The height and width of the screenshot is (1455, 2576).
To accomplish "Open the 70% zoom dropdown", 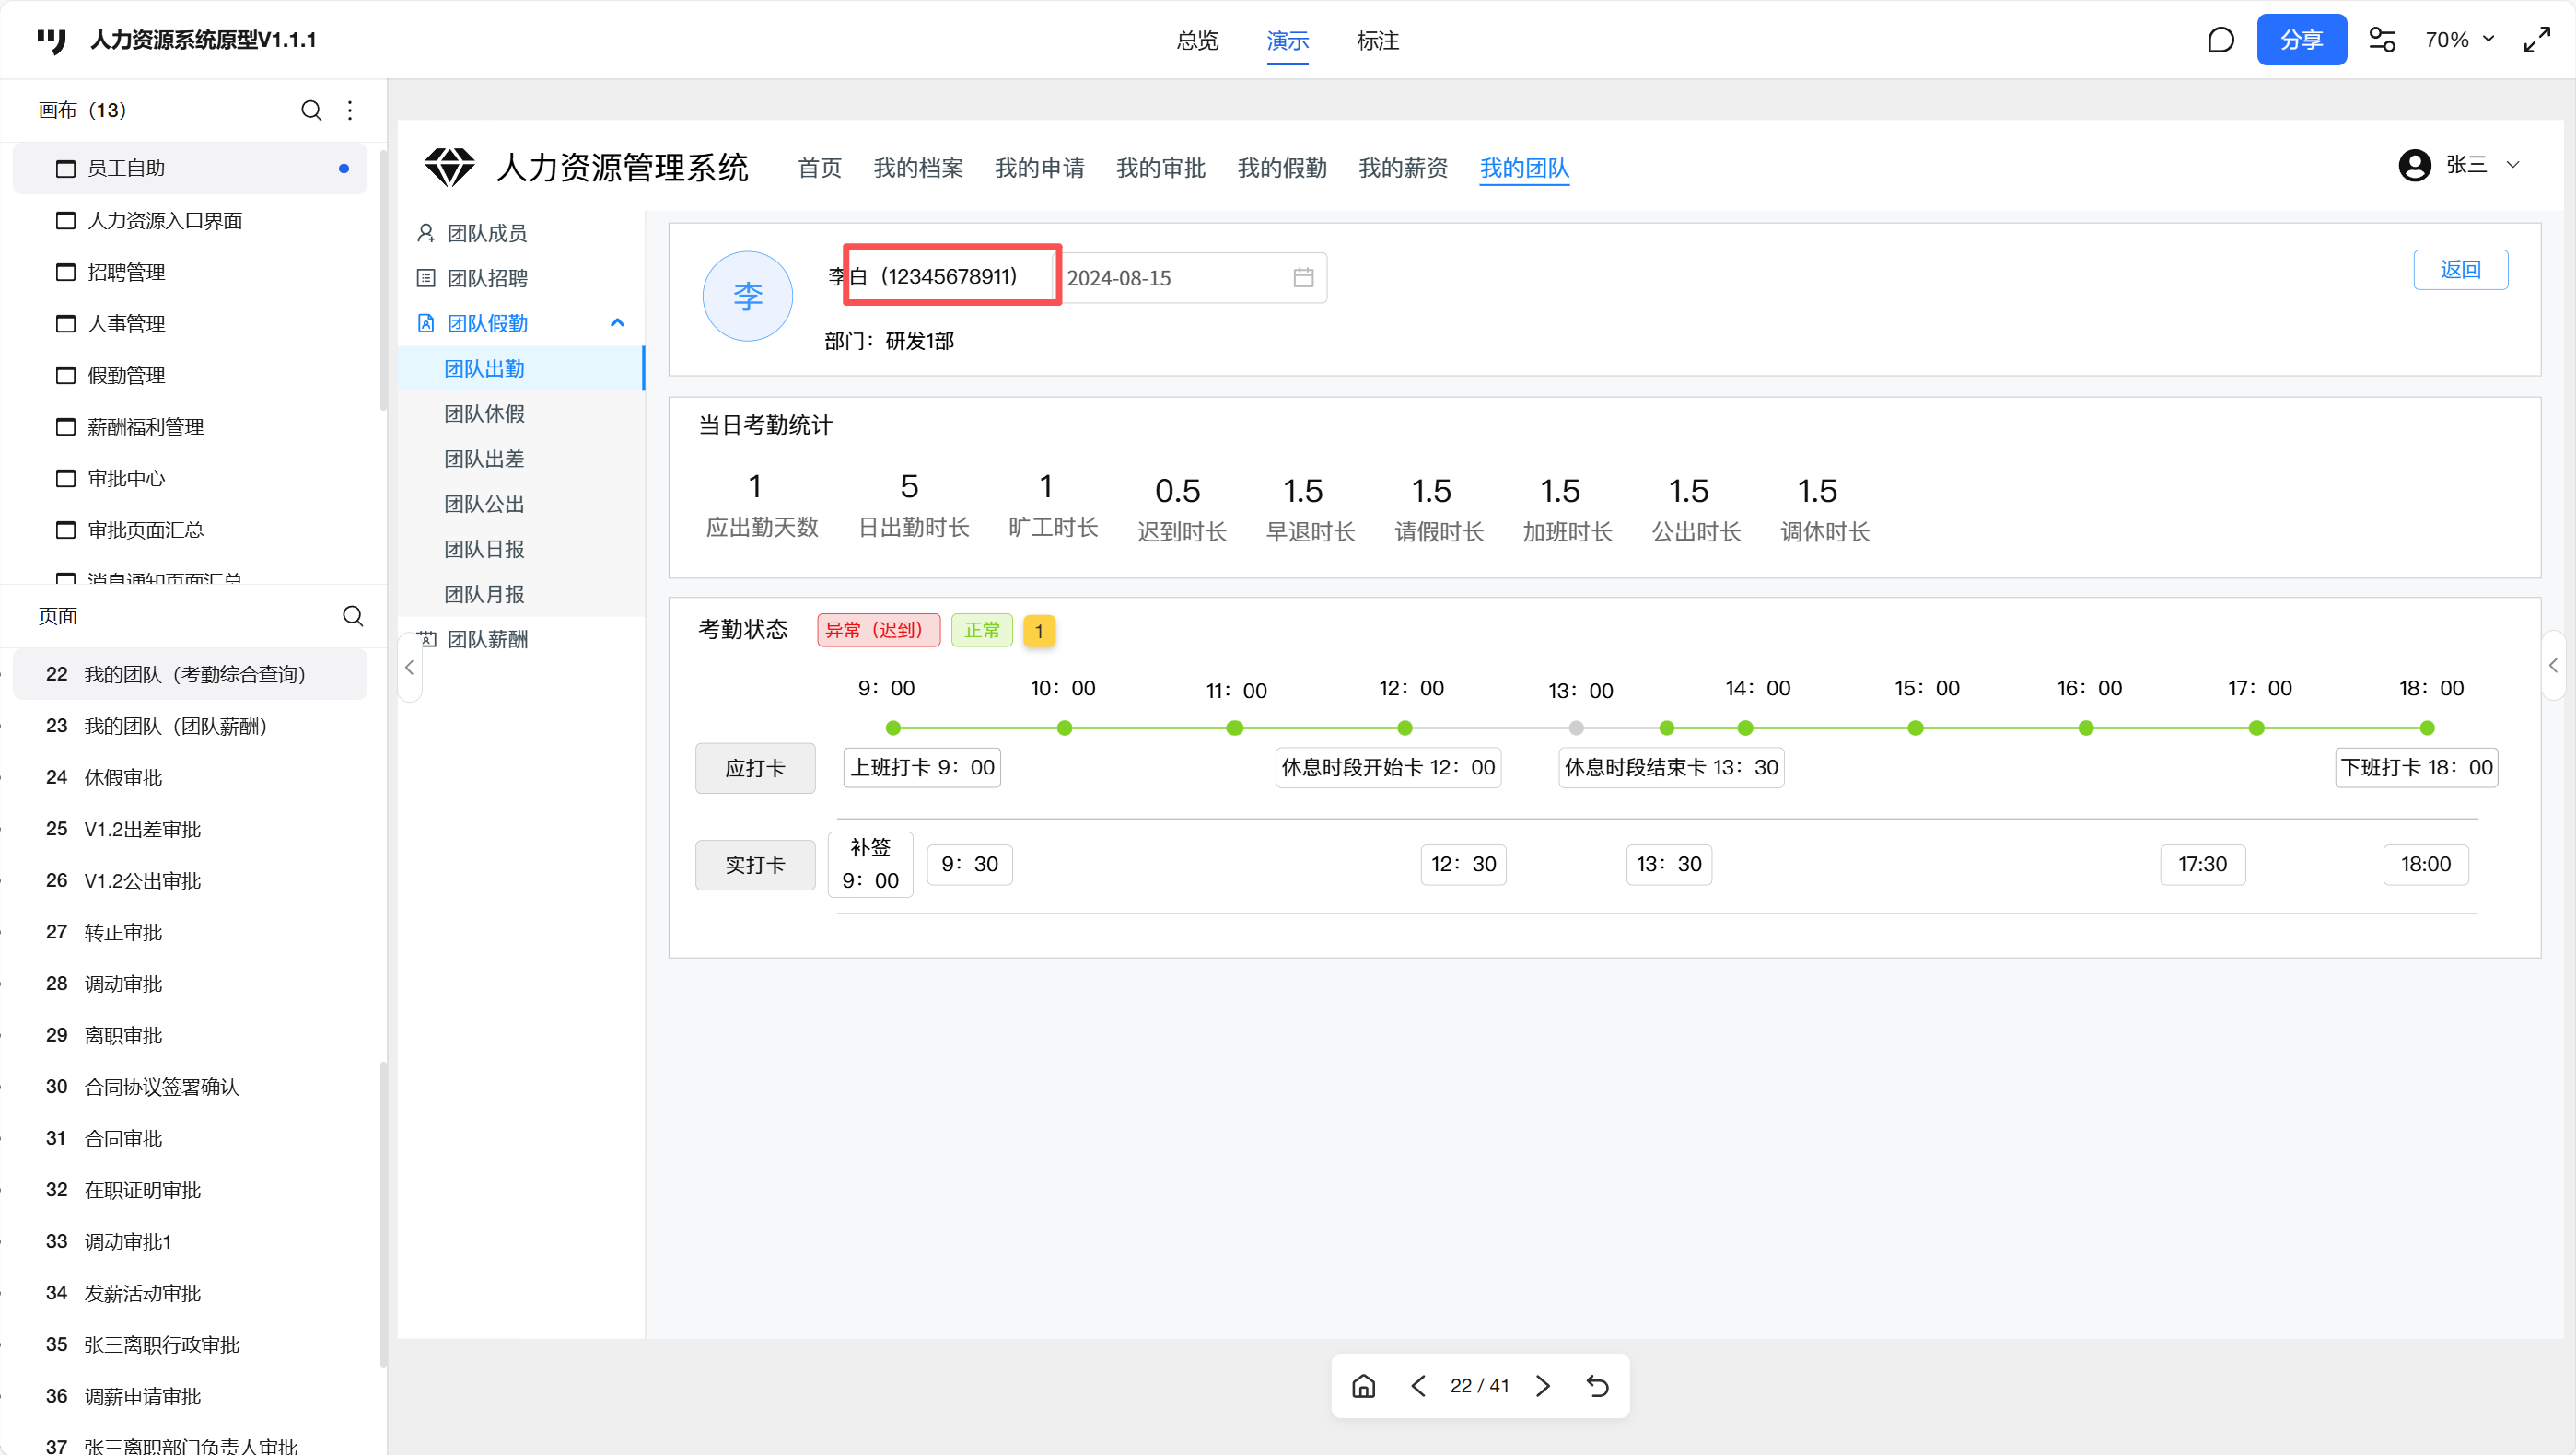I will click(2459, 40).
